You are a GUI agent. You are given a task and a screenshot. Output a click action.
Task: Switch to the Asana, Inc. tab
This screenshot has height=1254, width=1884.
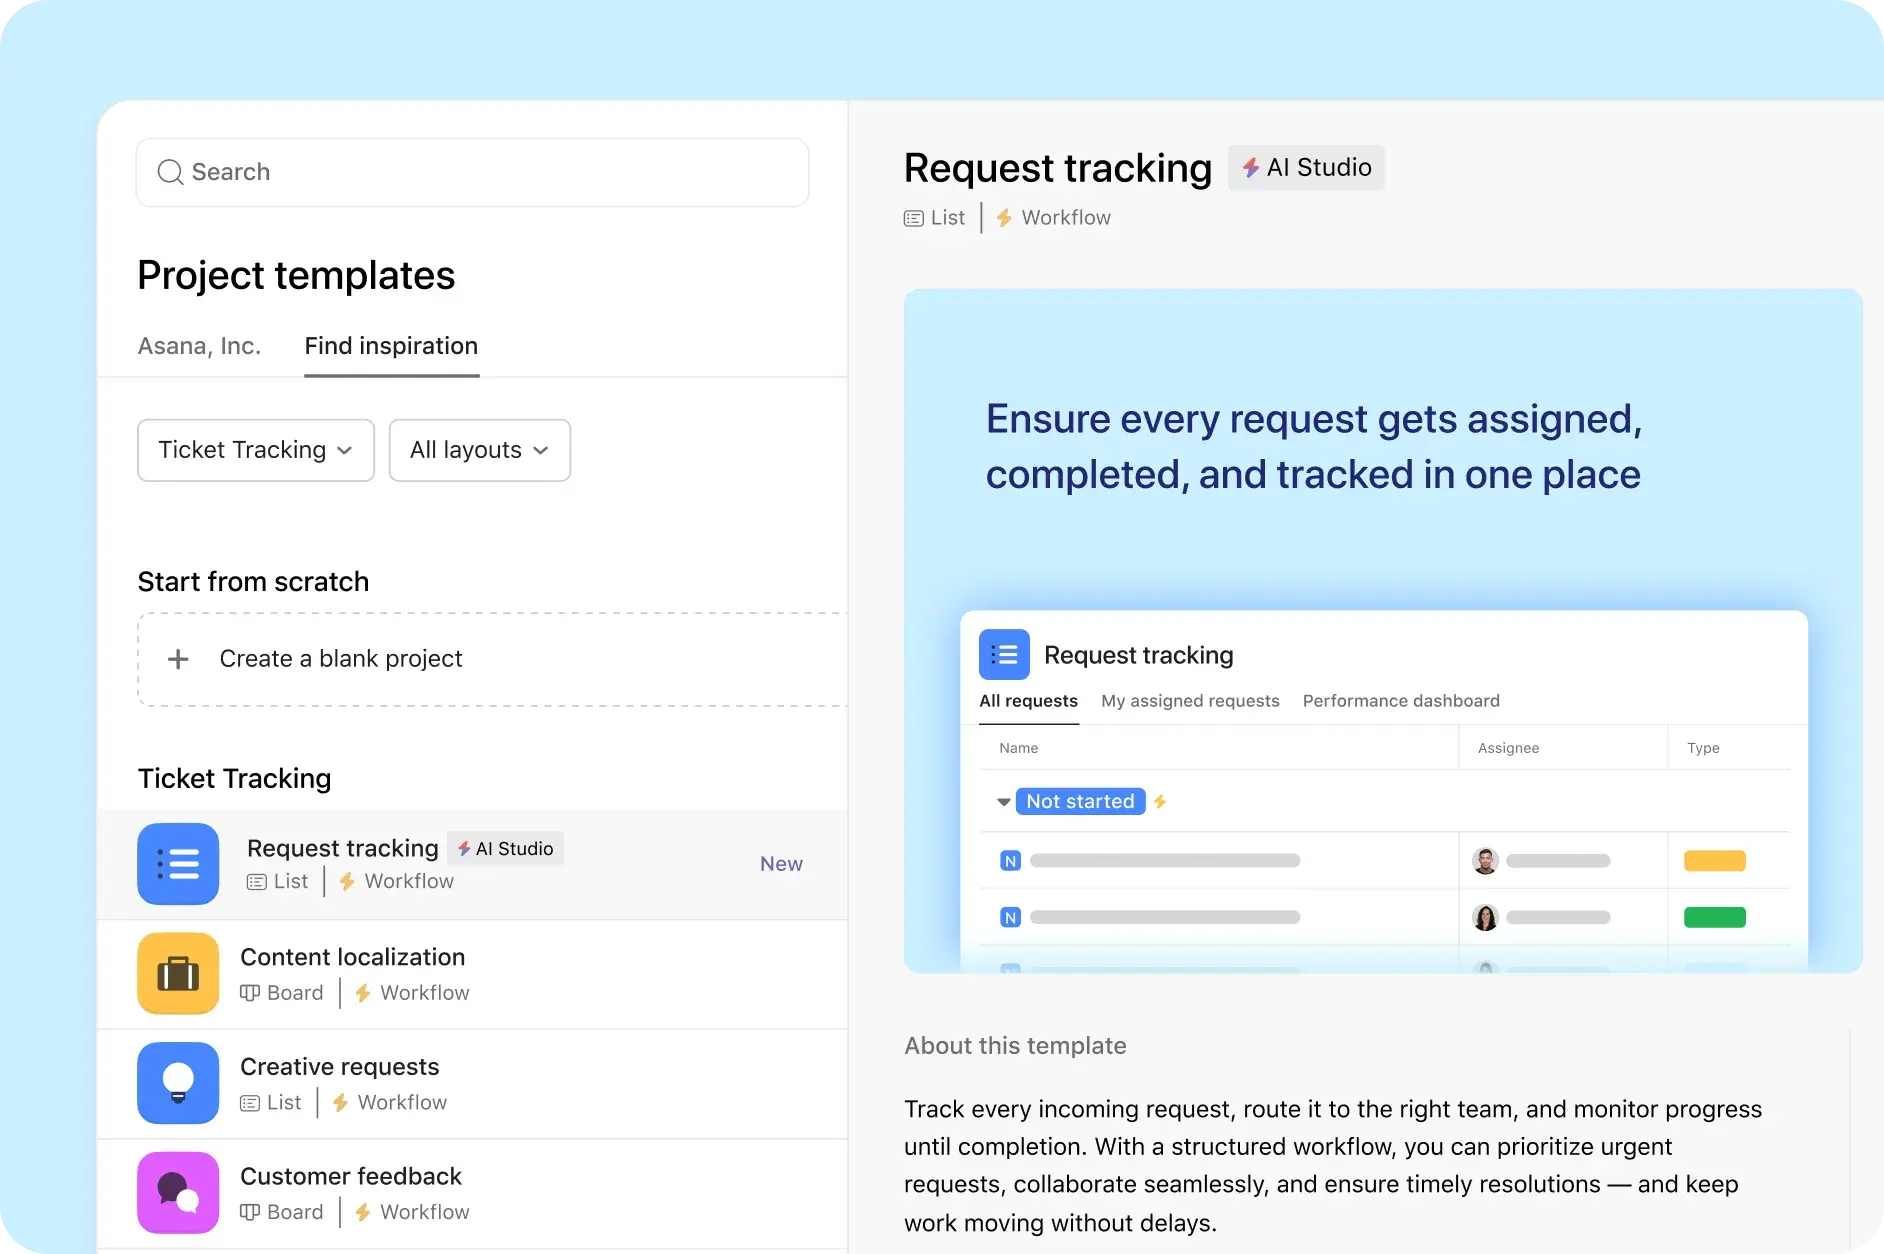tap(199, 346)
